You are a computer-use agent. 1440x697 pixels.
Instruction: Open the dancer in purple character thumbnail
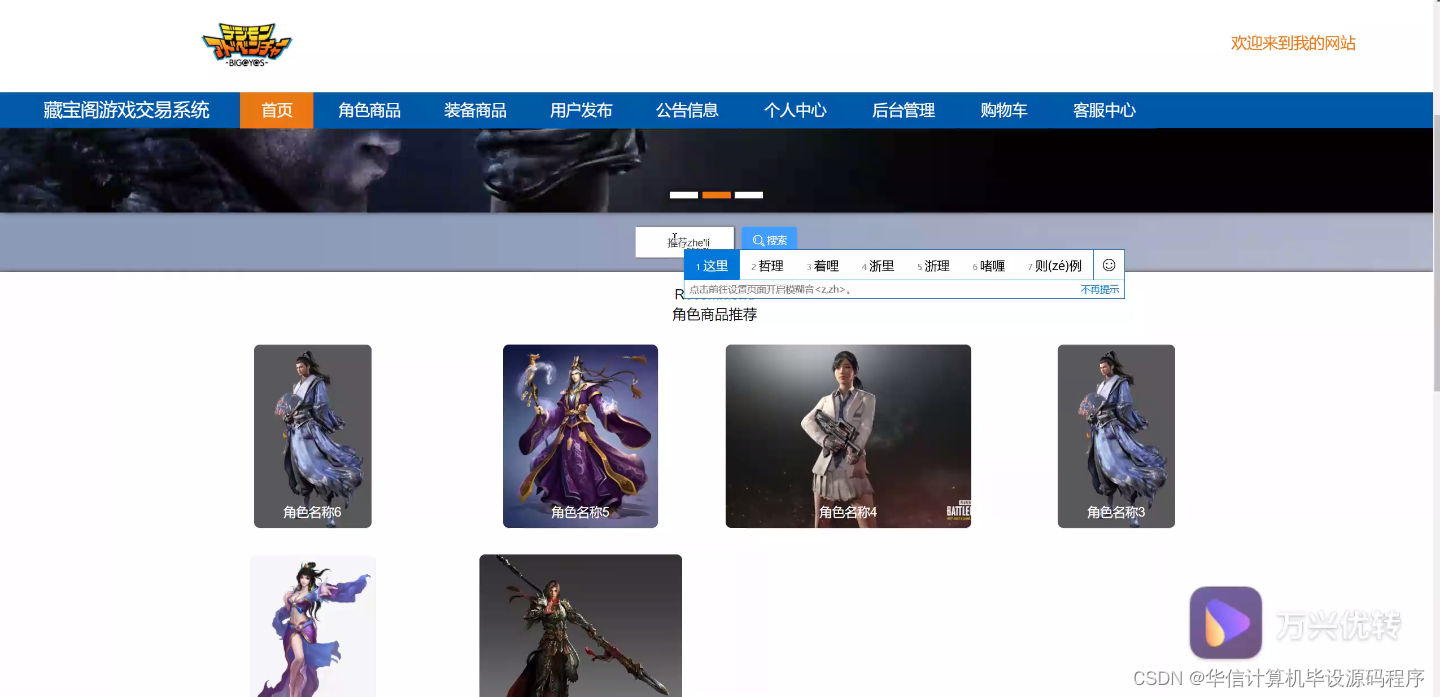pyautogui.click(x=313, y=626)
